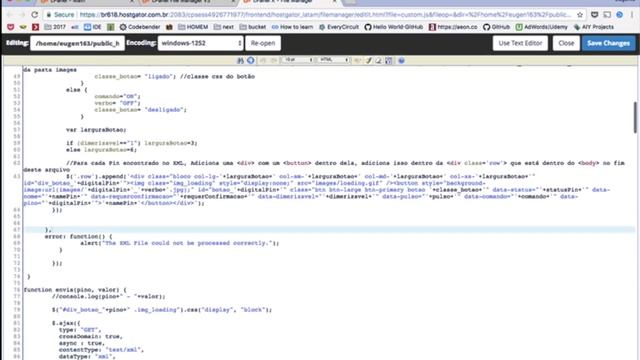This screenshot has height=360, width=640.
Task: Click the shield extension icon in Chrome
Action: [x=595, y=15]
